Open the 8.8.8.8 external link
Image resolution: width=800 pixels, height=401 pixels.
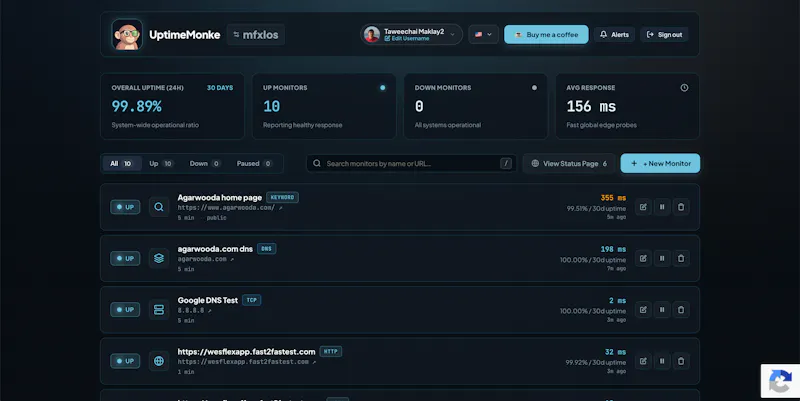tap(194, 310)
